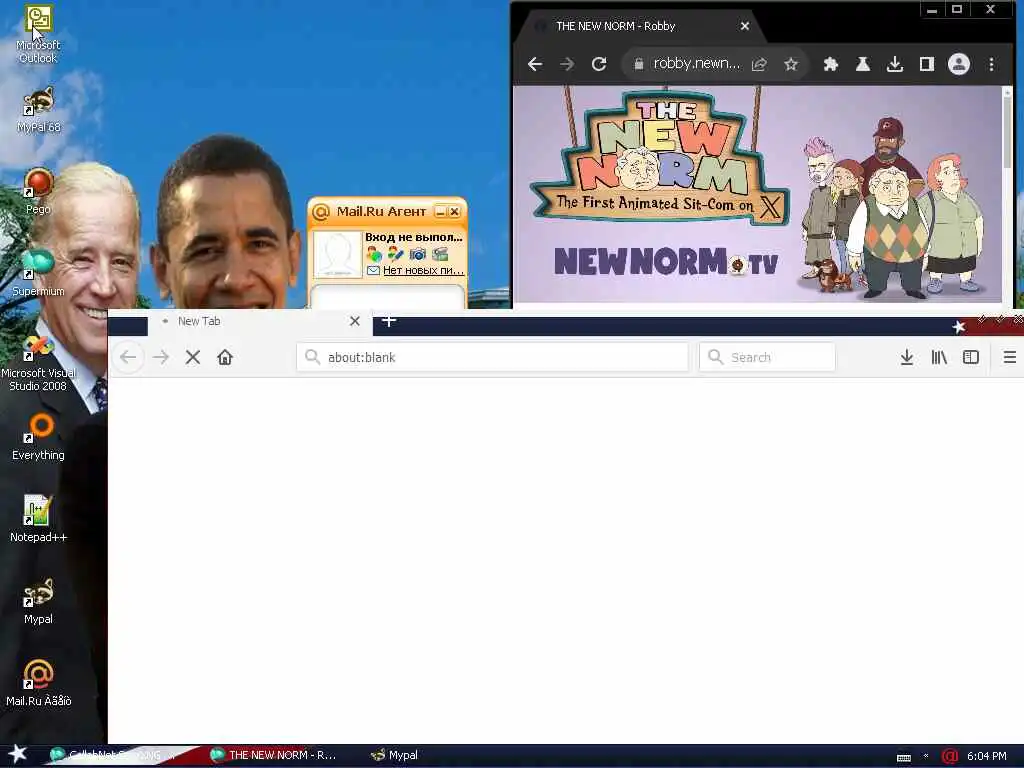Viewport: 1024px width, 768px height.
Task: Toggle the Supermium side panel
Action: tap(927, 64)
